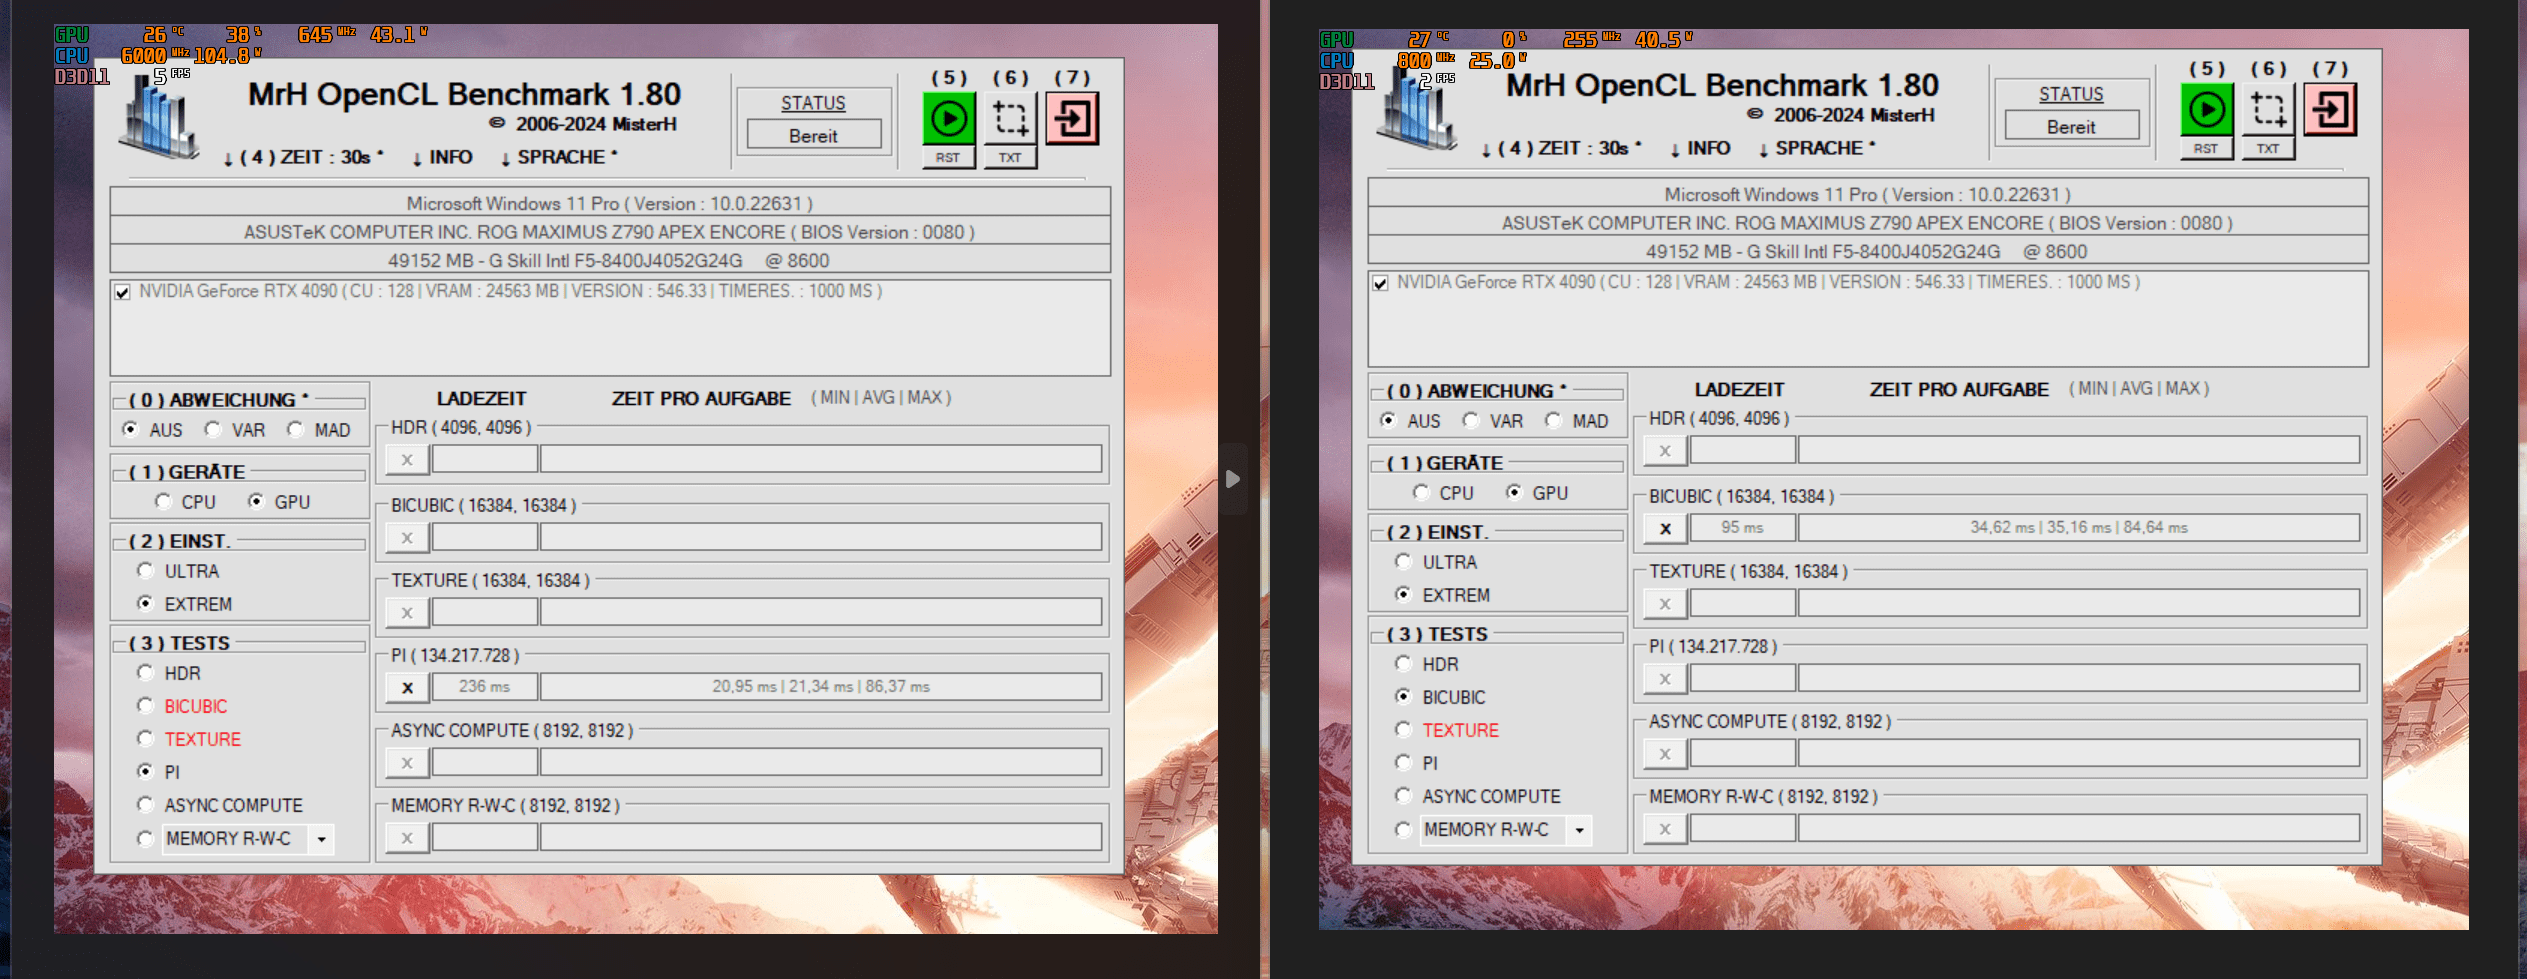Select TEXTURE test radio in right window

coord(1404,729)
